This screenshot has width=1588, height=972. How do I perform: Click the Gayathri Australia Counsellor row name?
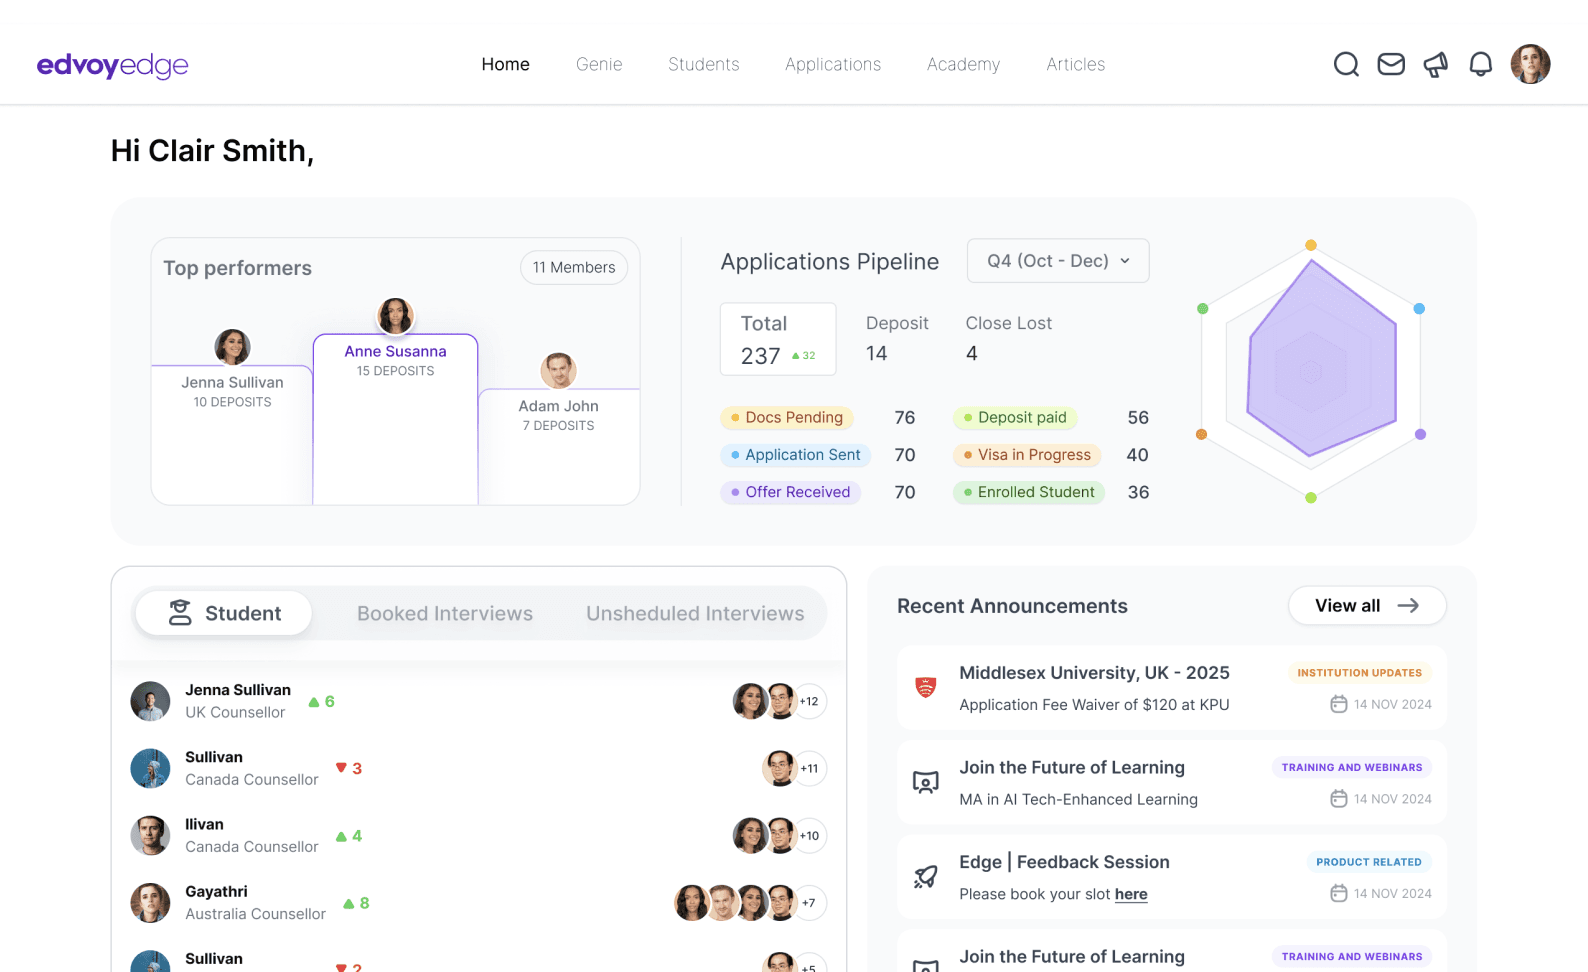click(216, 892)
